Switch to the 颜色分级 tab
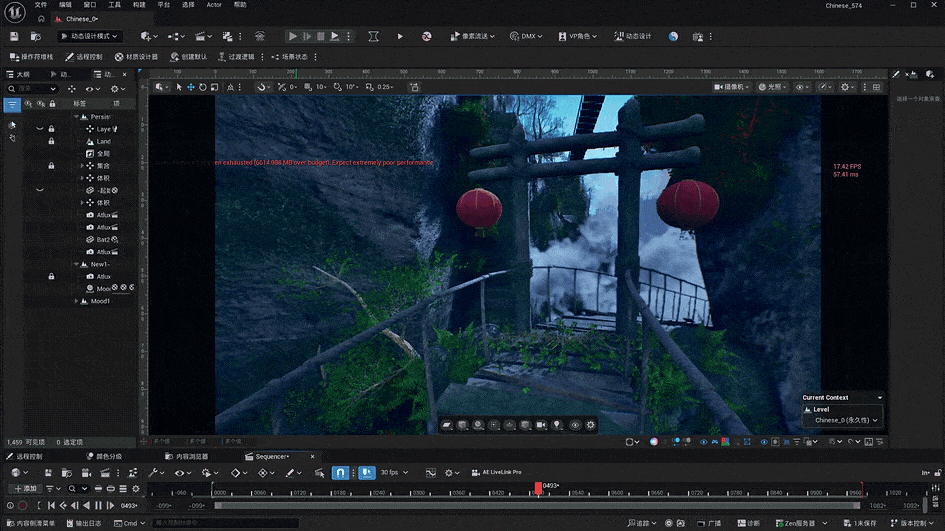 (x=104, y=457)
